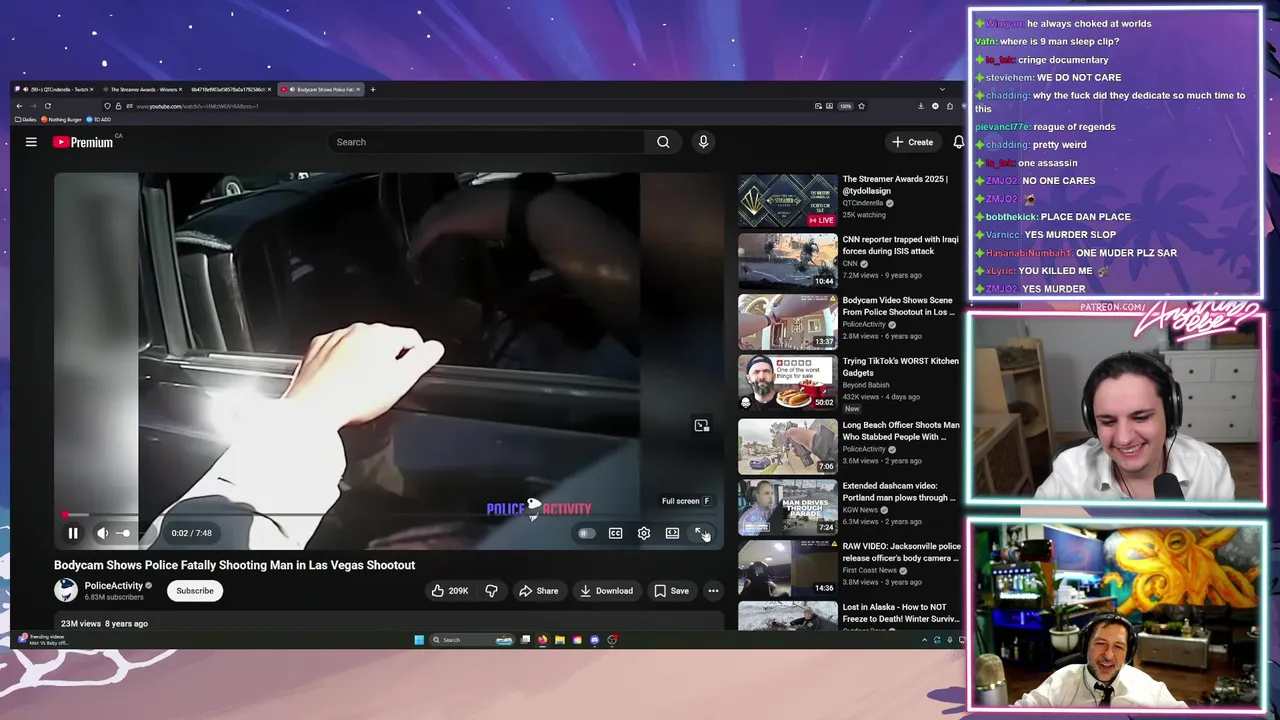Go back in the browser
Viewport: 1280px width, 720px height.
coord(19,106)
